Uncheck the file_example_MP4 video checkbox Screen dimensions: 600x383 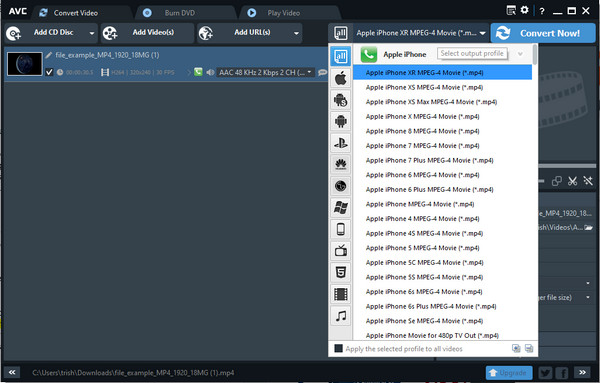point(49,72)
